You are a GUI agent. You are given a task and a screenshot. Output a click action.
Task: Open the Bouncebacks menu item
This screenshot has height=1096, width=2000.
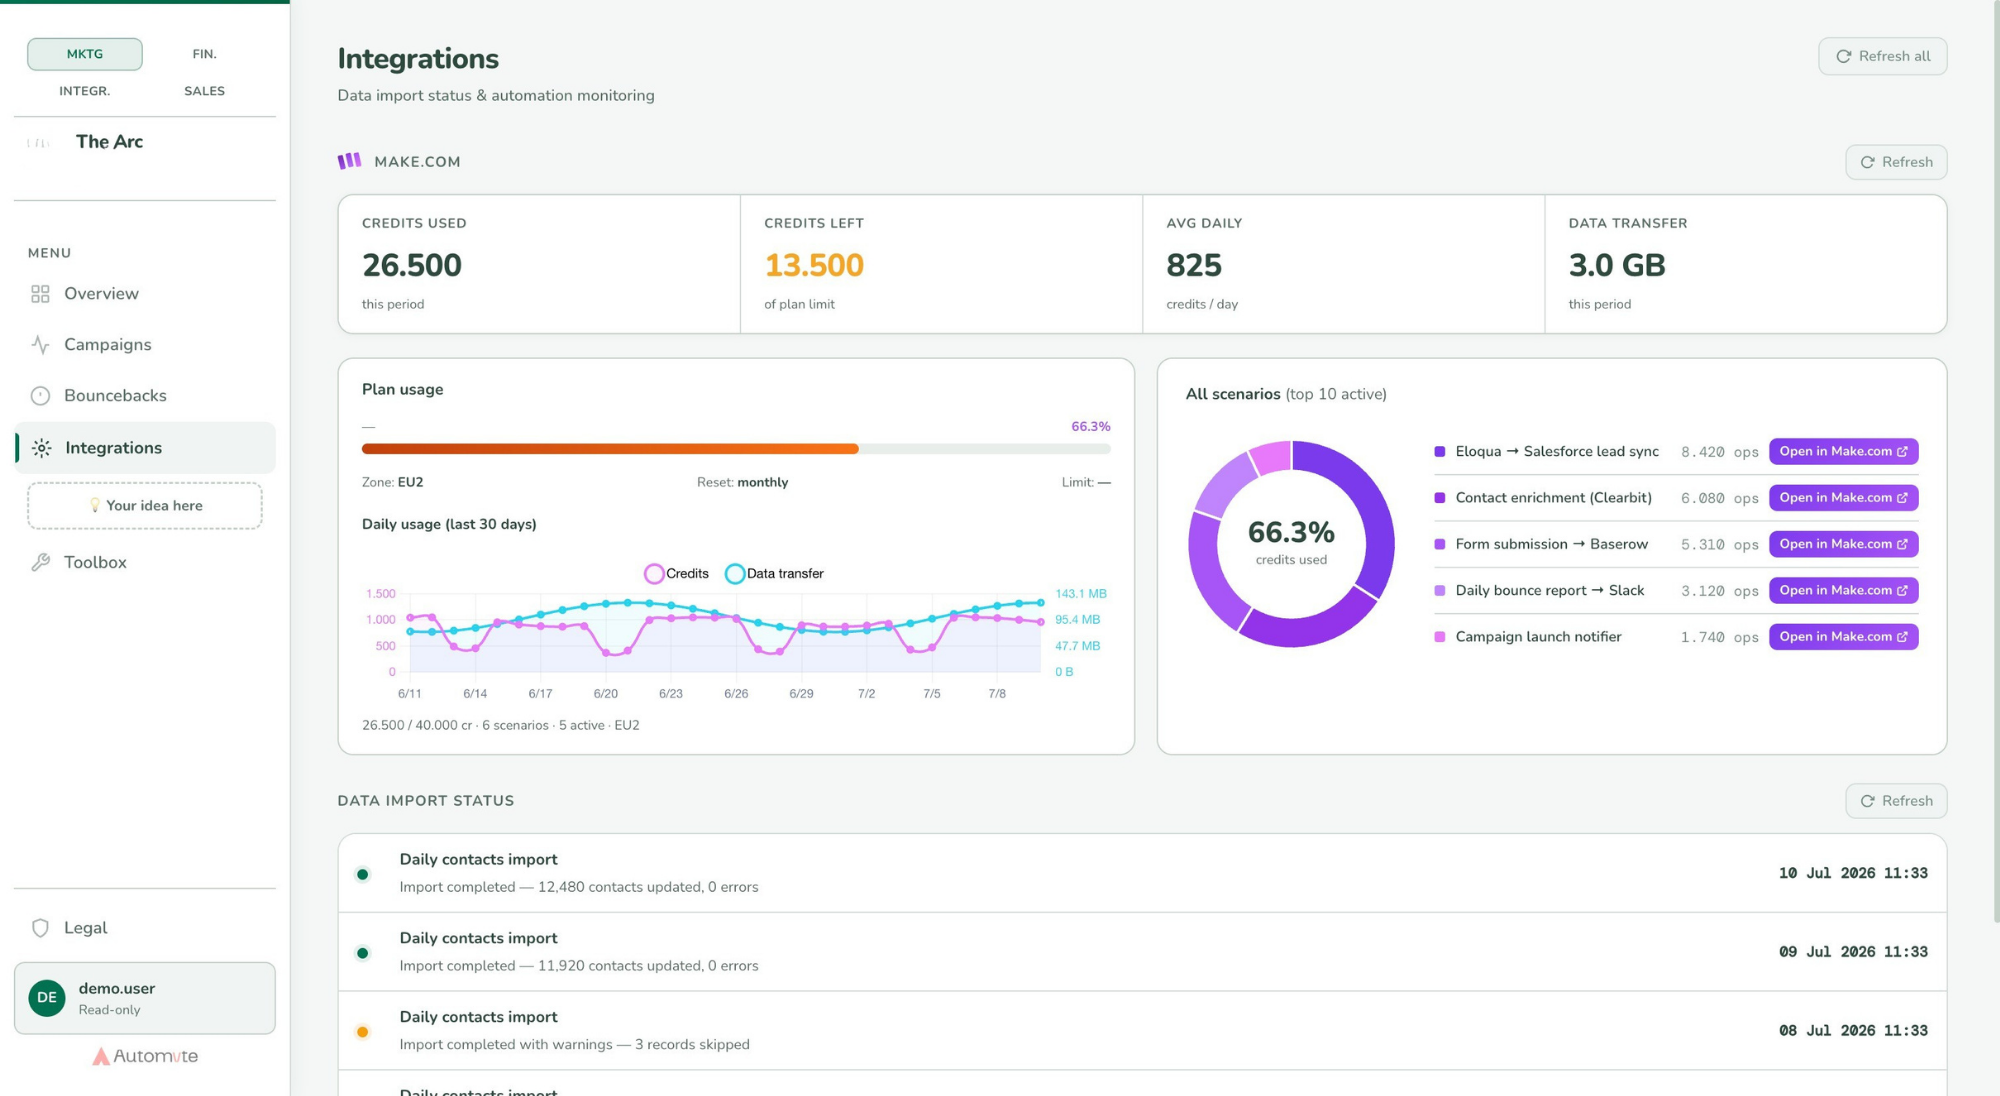coord(145,396)
